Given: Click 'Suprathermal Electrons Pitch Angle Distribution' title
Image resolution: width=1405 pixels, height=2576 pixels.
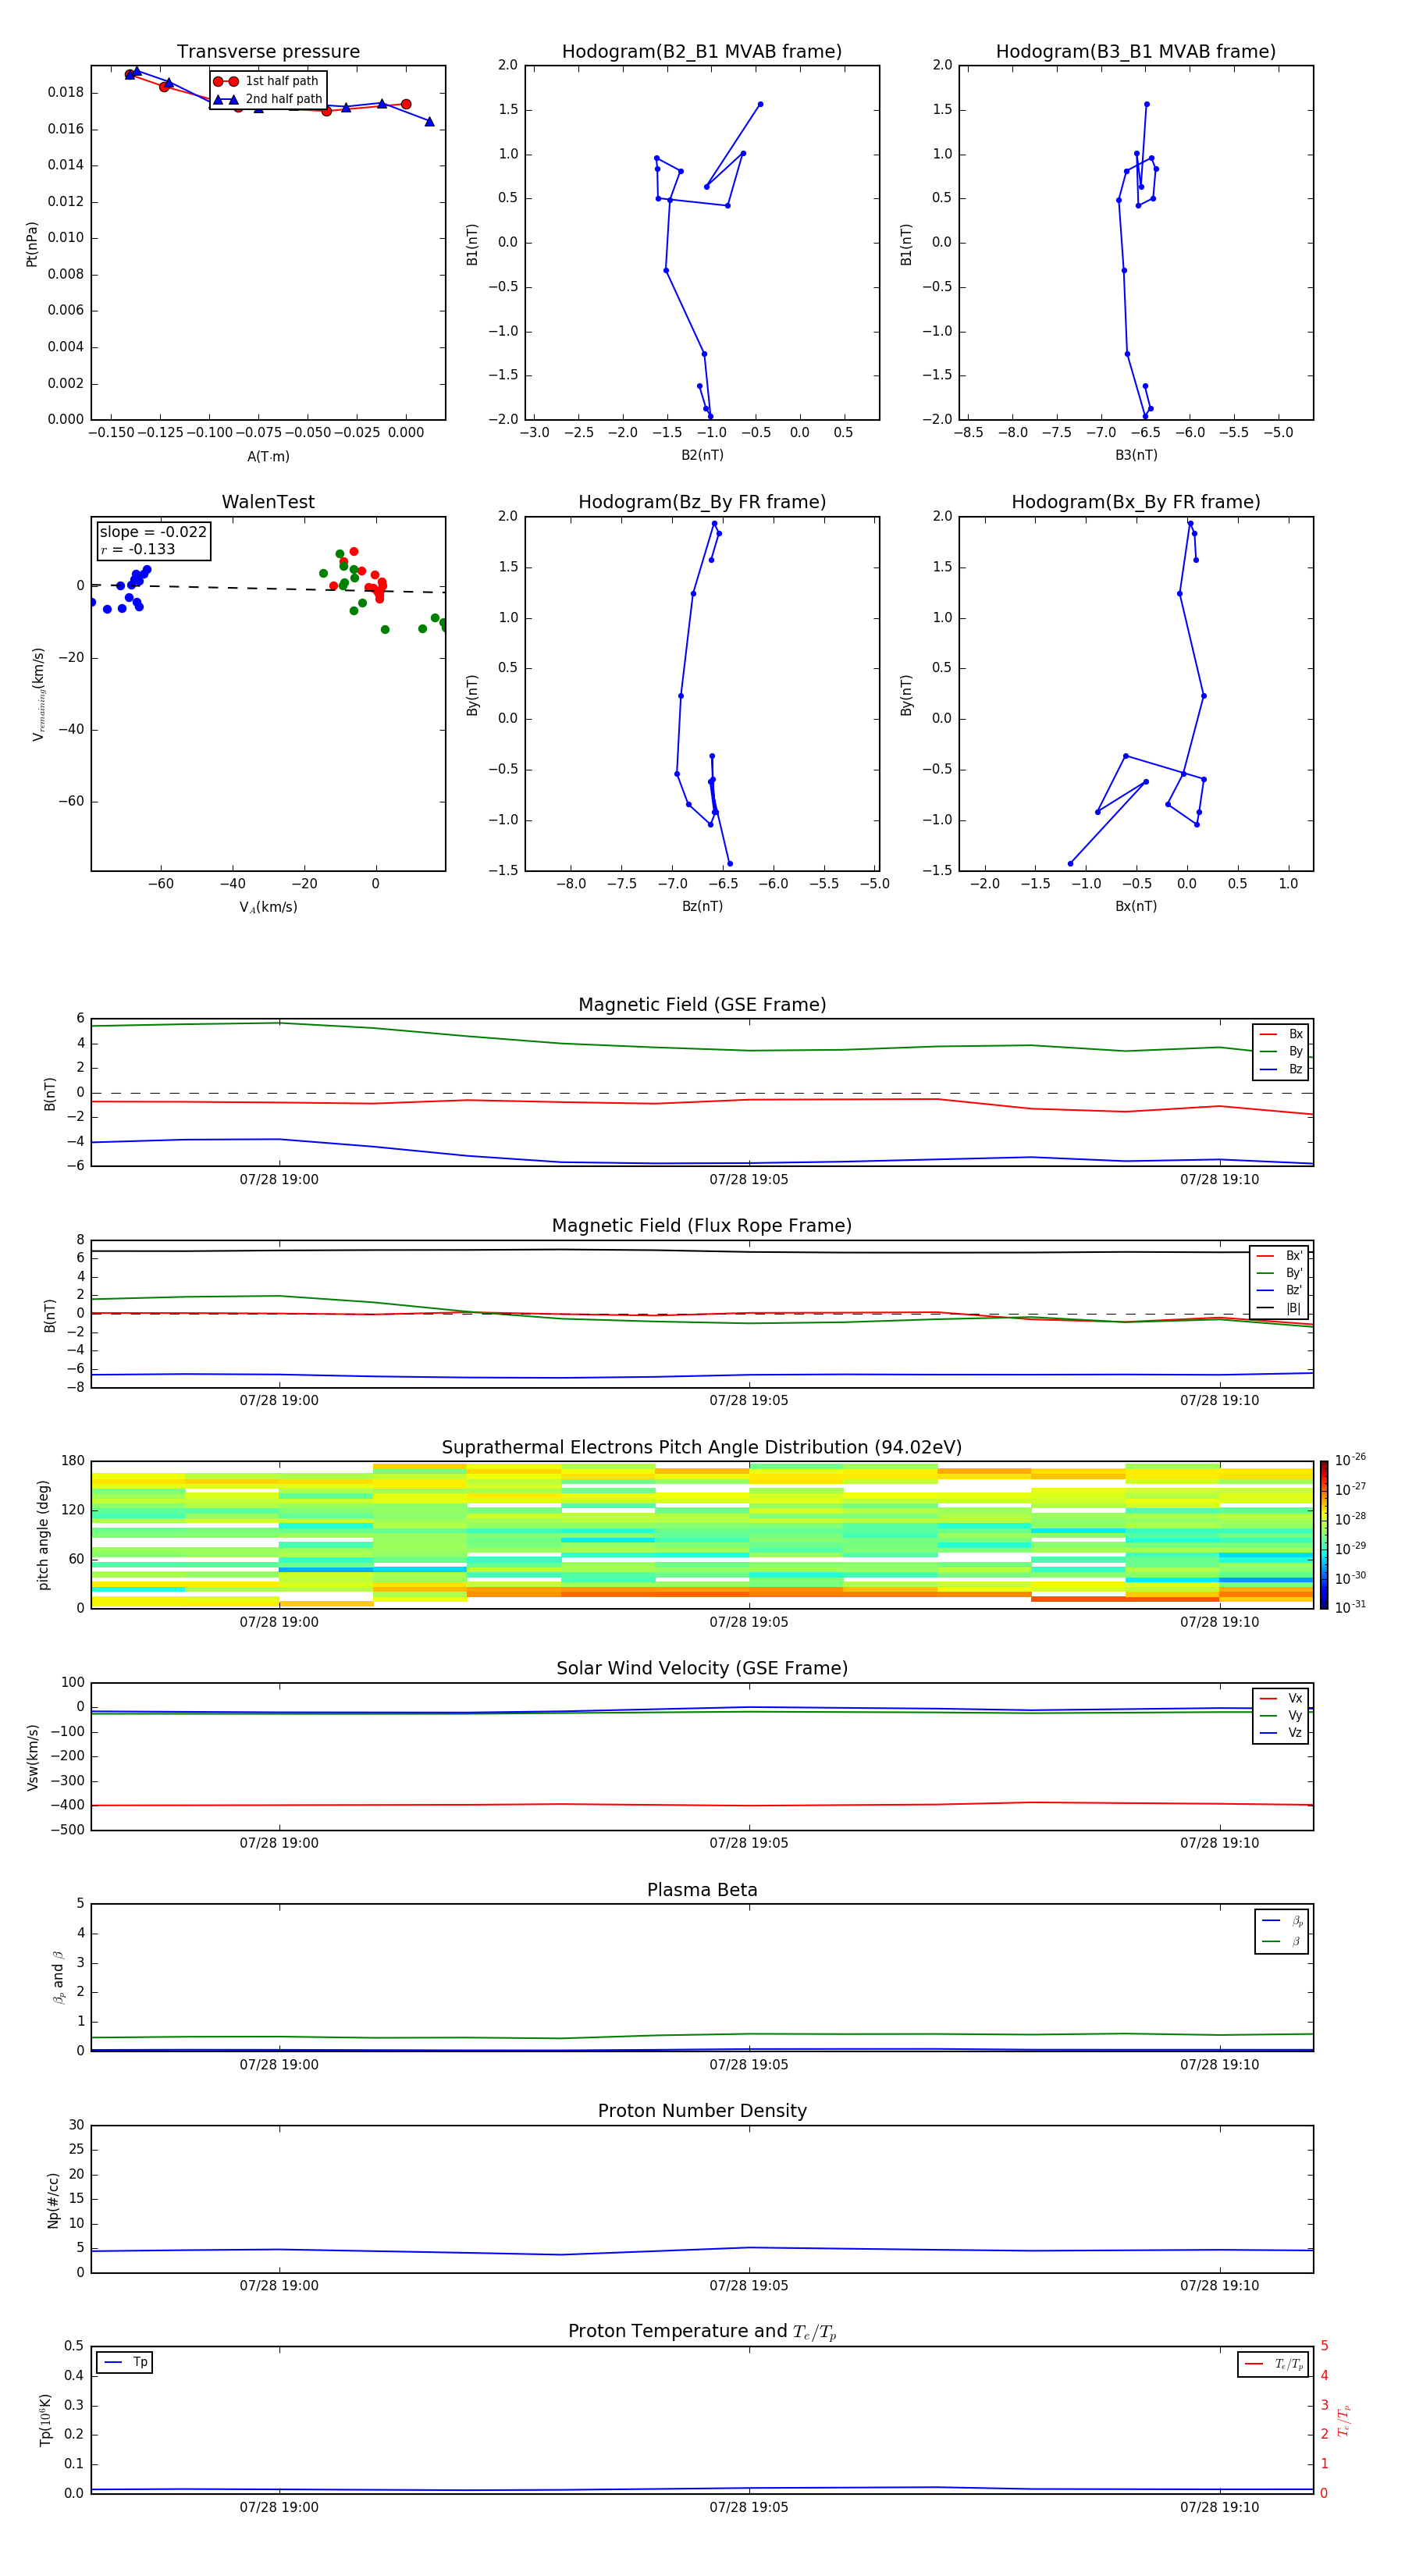Looking at the screenshot, I should click(702, 1448).
